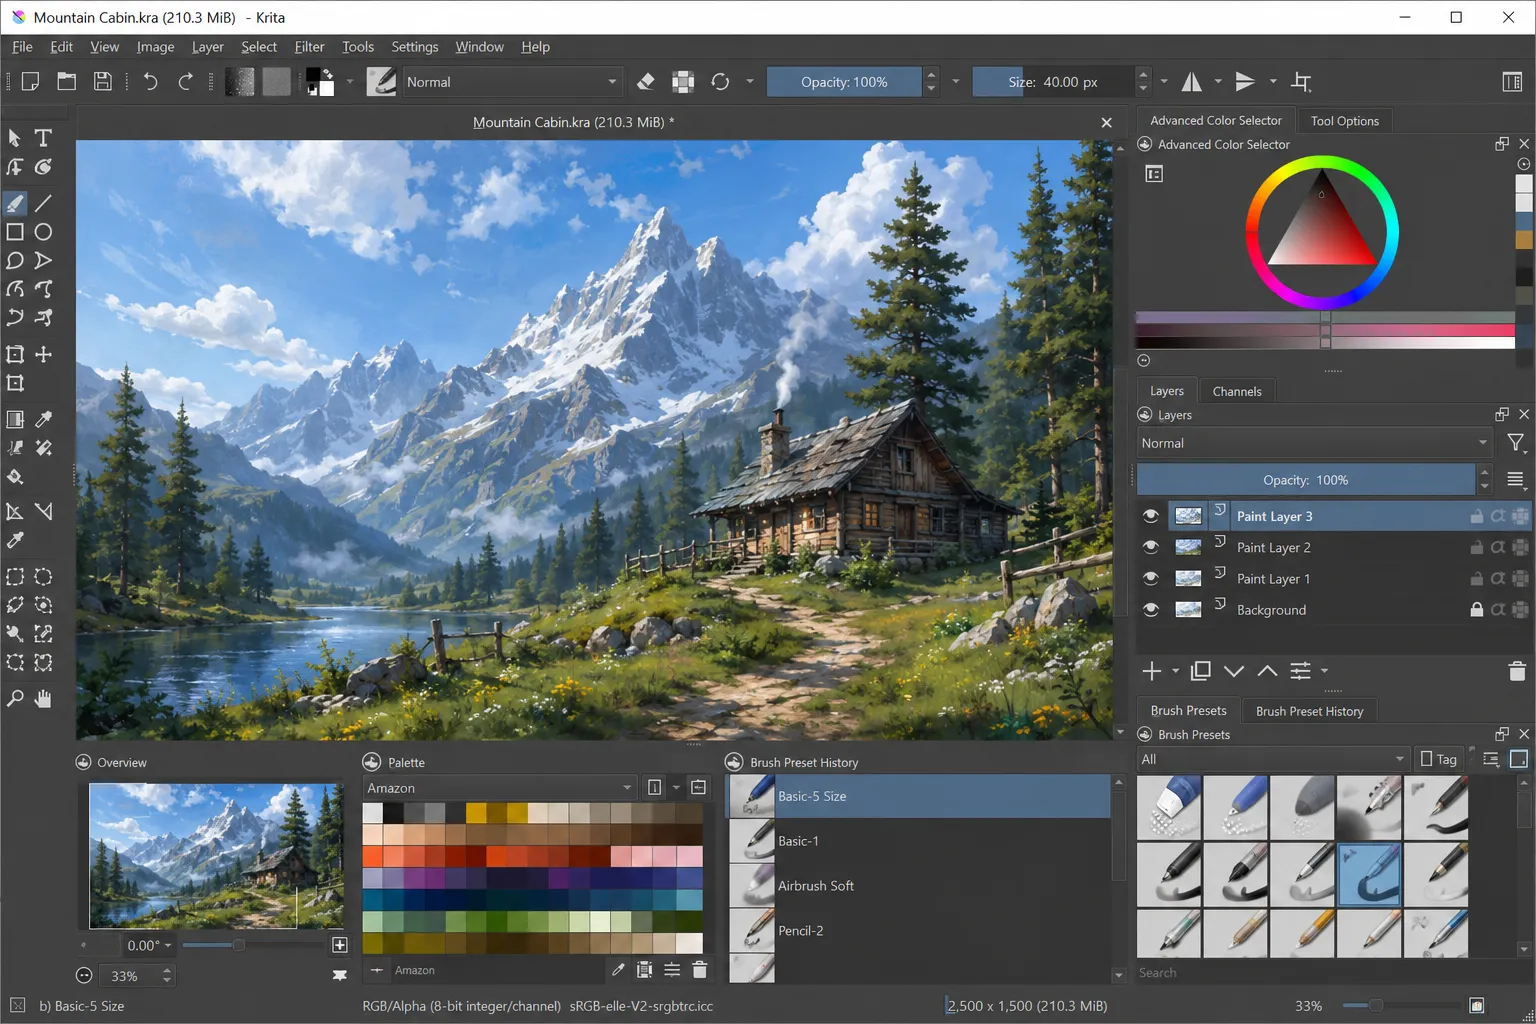Lock Paint Layer 3
This screenshot has height=1024, width=1536.
(1476, 516)
